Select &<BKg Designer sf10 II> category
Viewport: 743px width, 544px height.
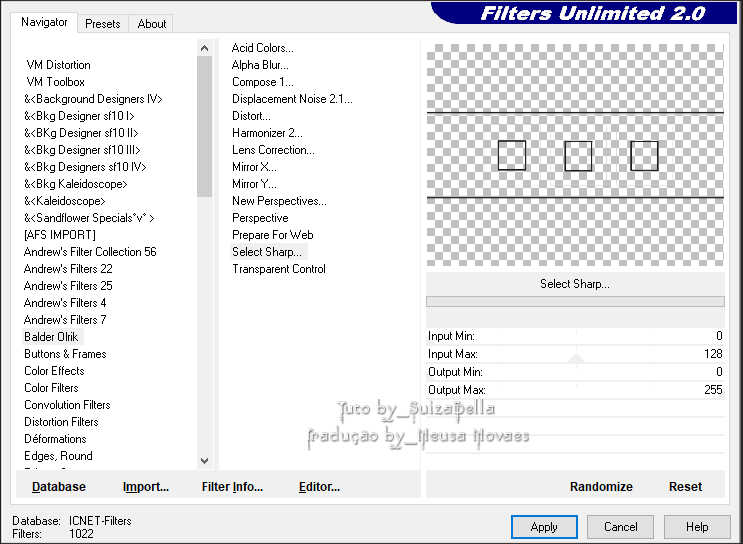tap(81, 133)
